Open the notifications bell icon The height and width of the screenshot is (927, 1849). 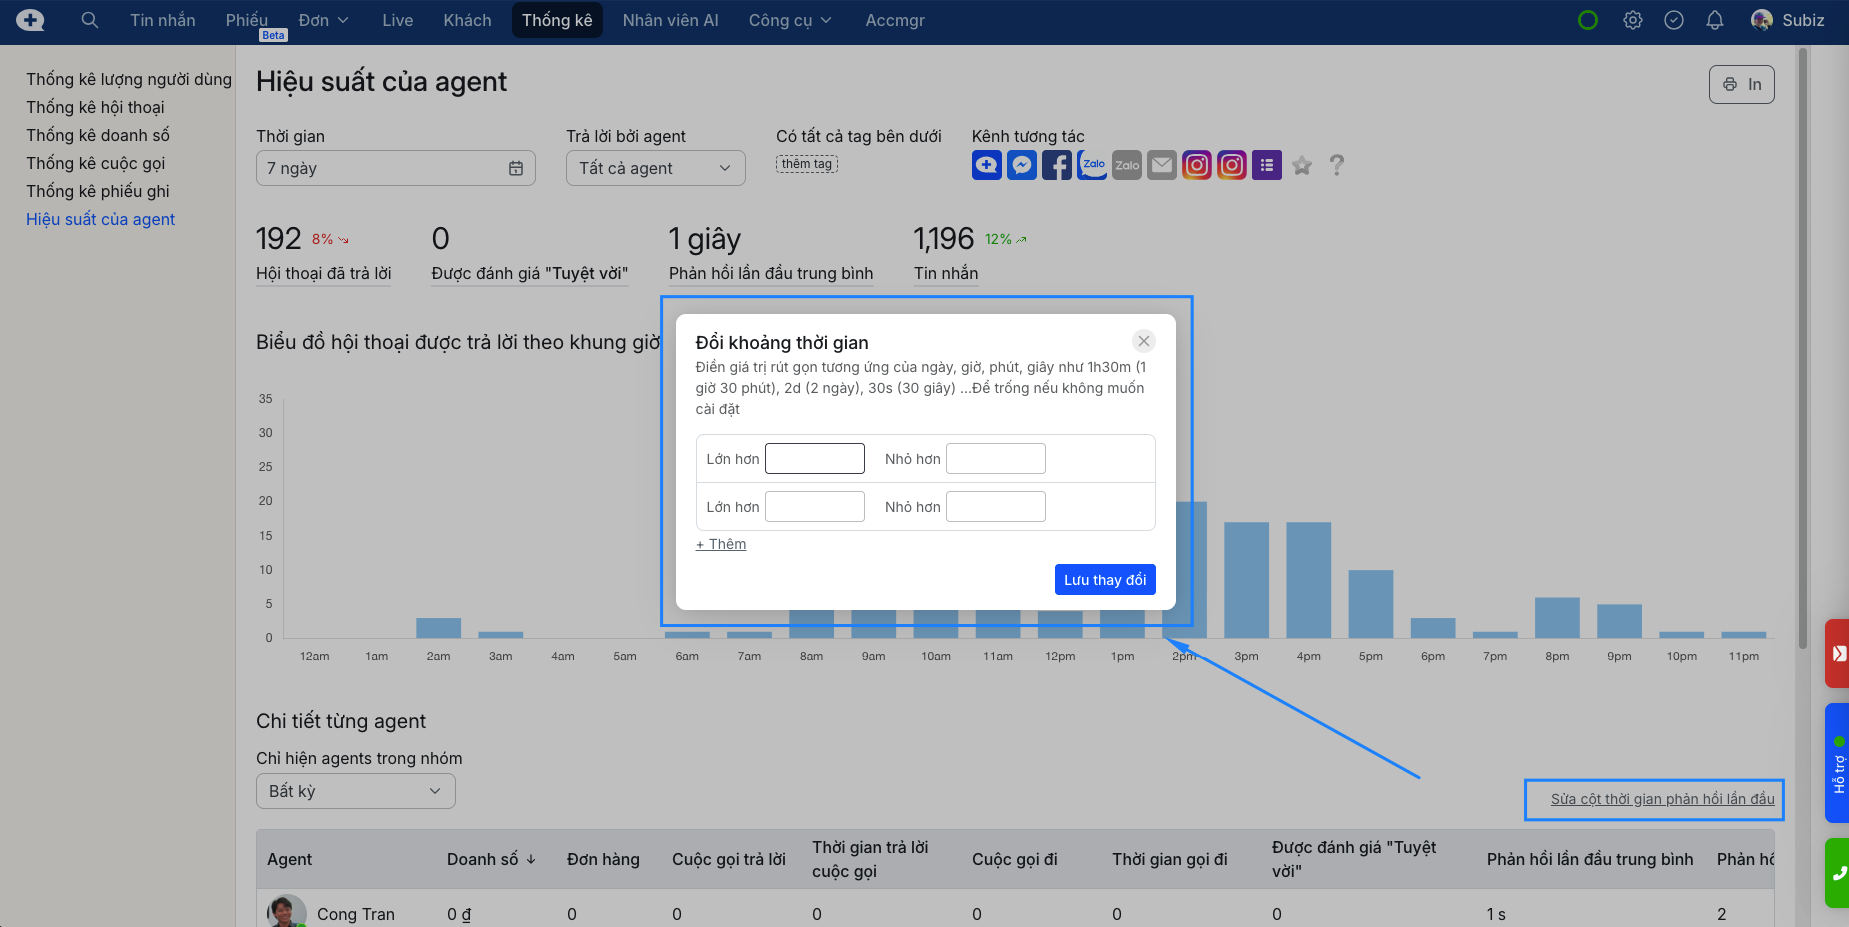[x=1714, y=20]
